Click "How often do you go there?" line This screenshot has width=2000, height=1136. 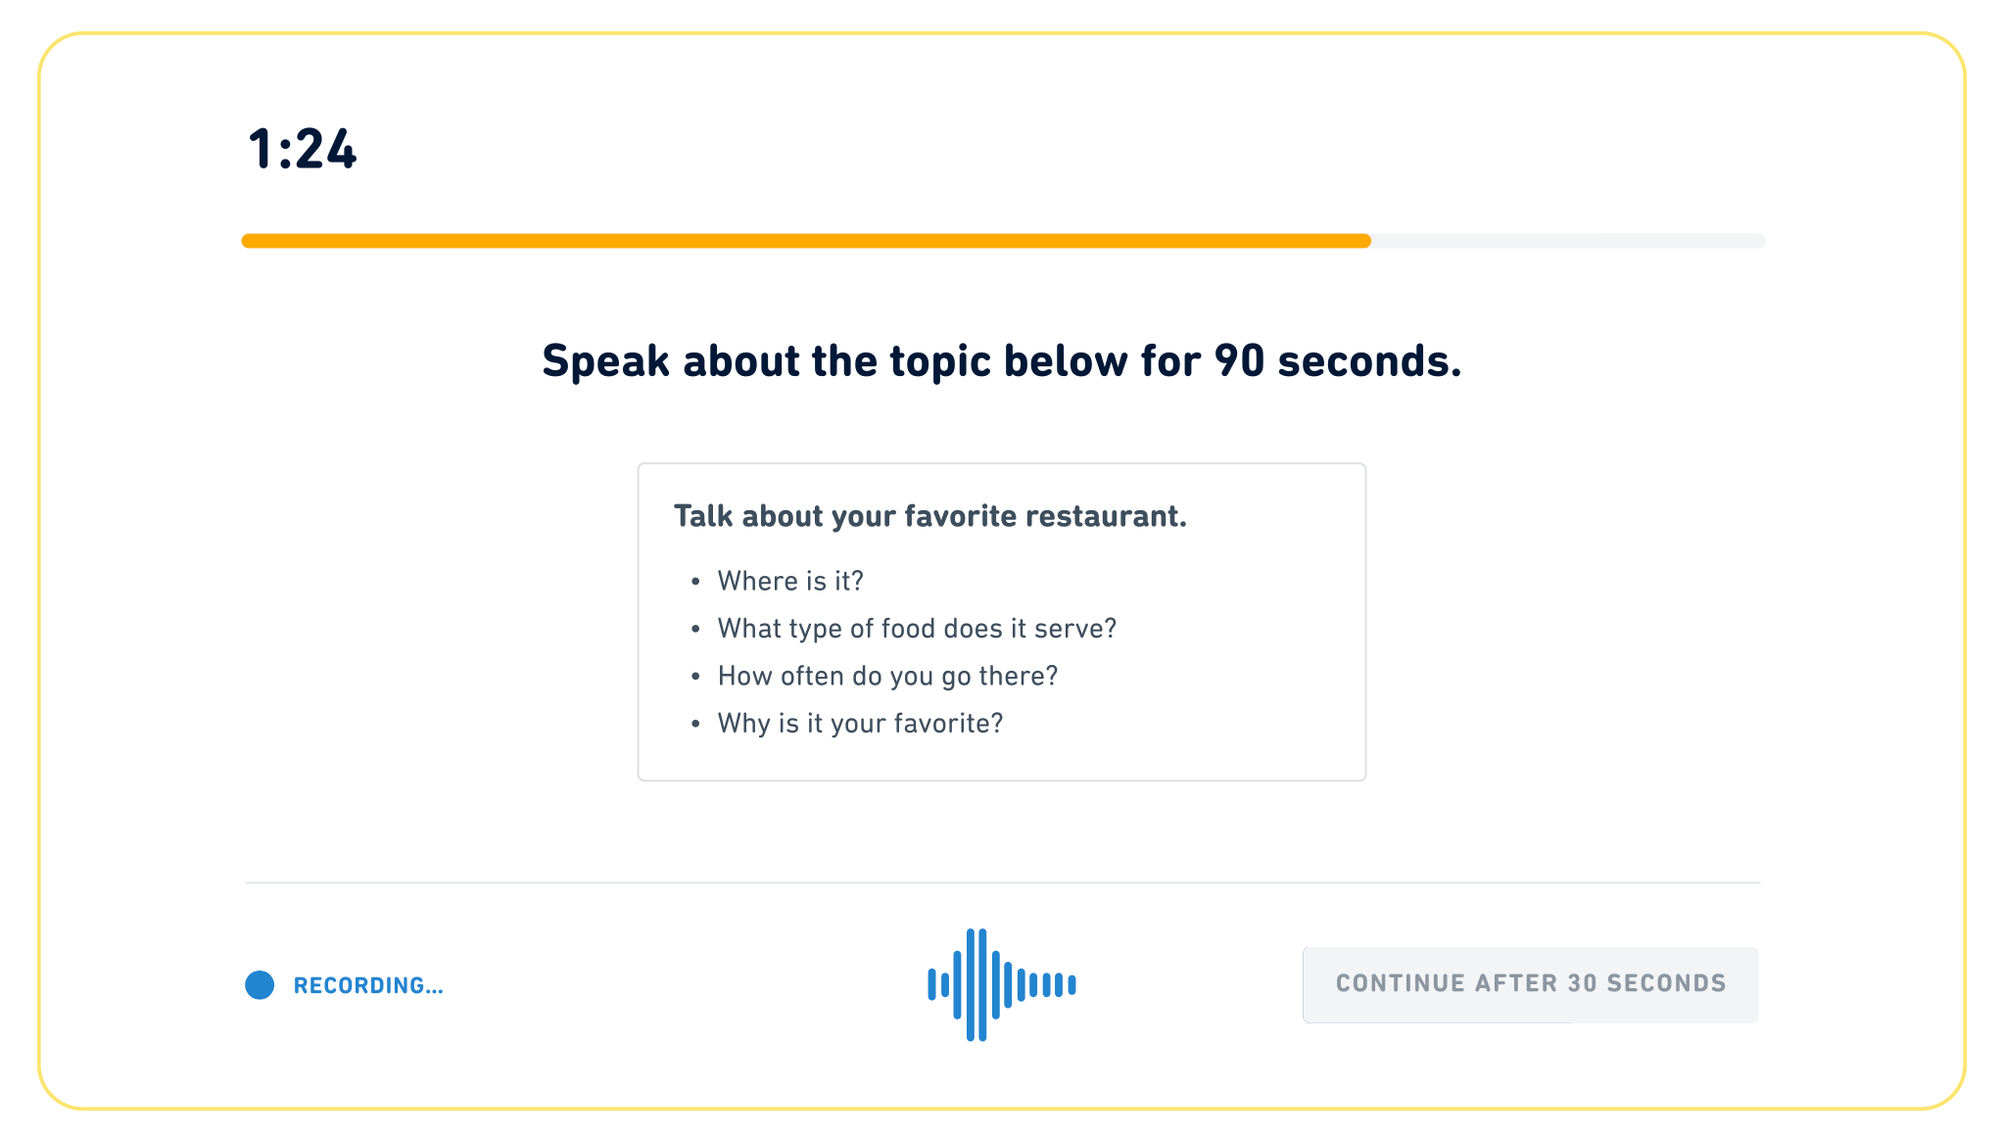coord(887,677)
